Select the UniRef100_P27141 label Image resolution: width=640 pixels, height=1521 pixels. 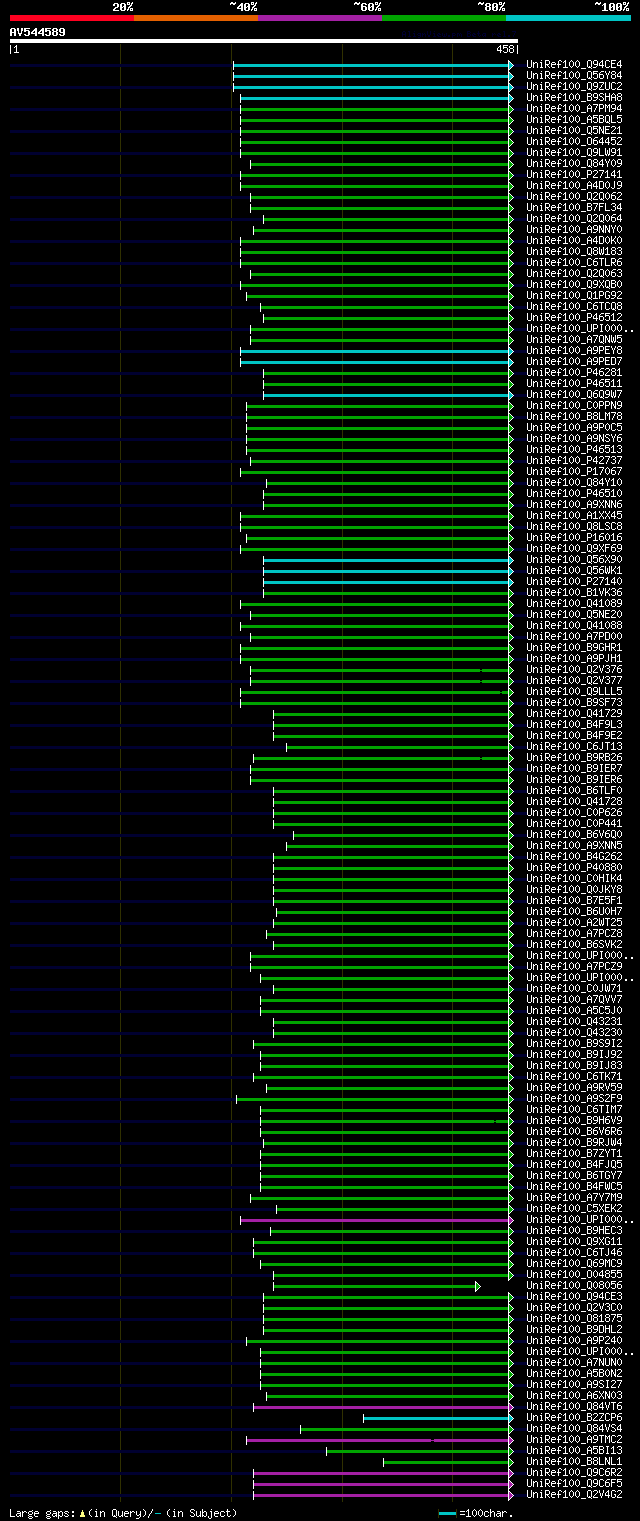(574, 175)
